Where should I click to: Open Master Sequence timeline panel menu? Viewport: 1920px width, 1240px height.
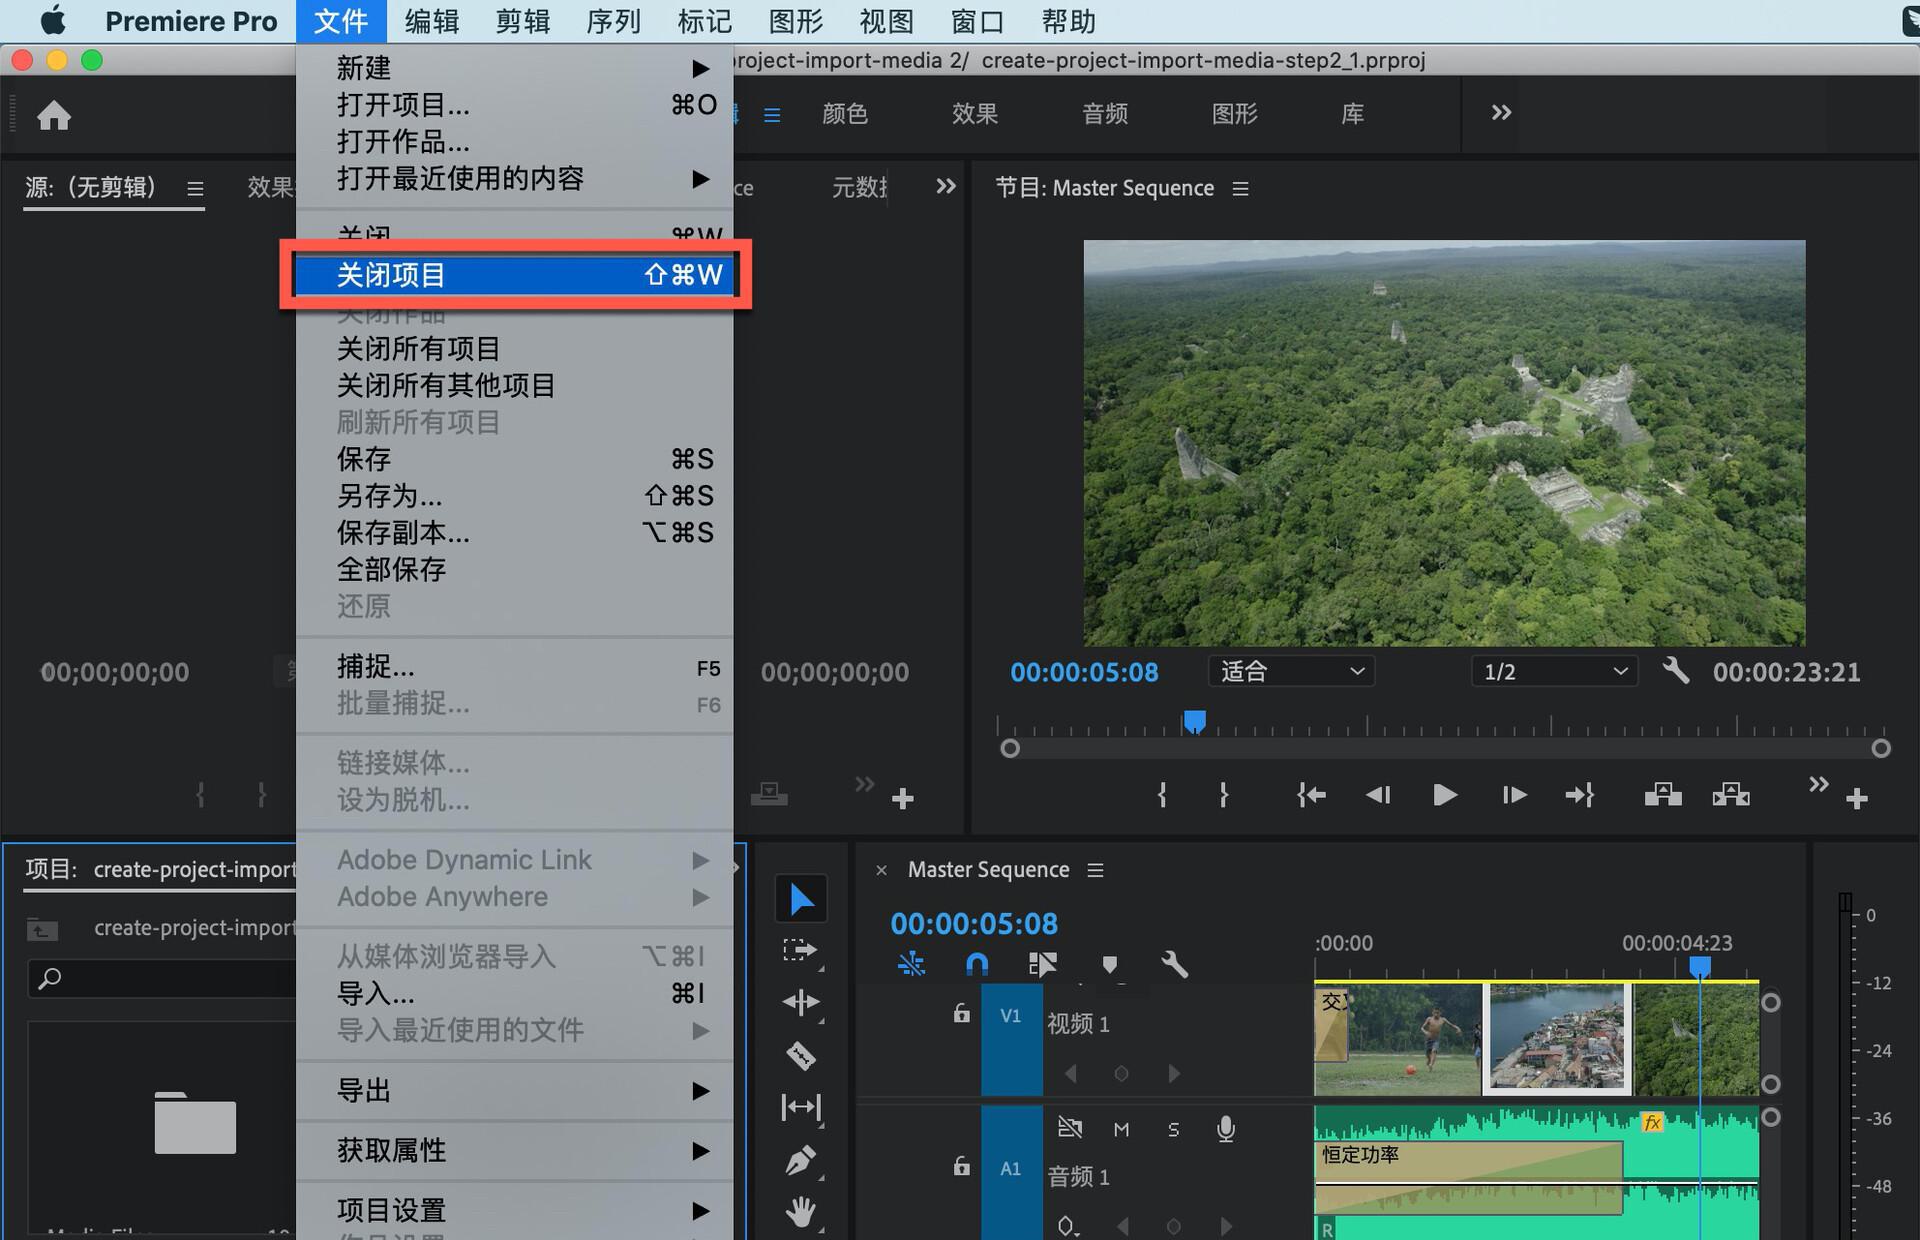[x=1096, y=870]
